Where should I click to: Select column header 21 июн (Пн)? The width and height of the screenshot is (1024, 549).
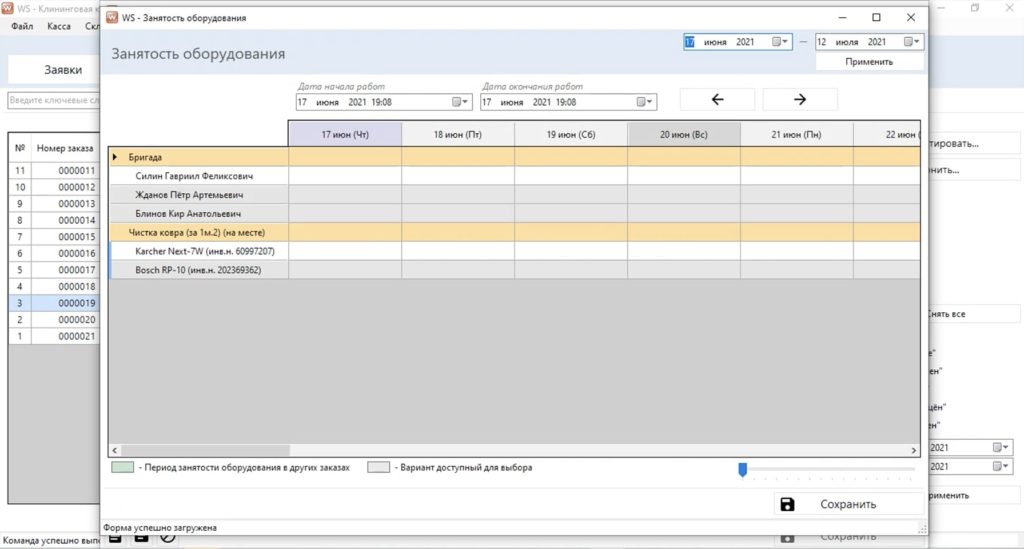[x=797, y=134]
